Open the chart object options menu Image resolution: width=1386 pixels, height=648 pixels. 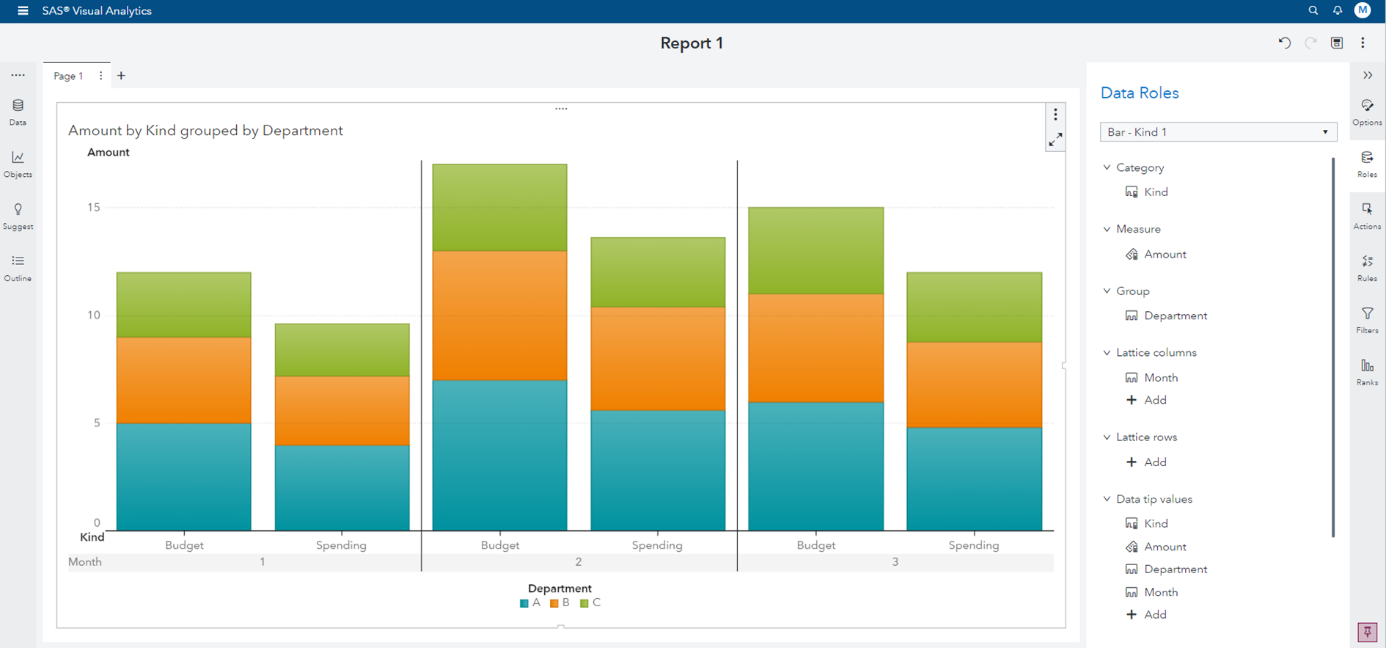(x=1055, y=114)
